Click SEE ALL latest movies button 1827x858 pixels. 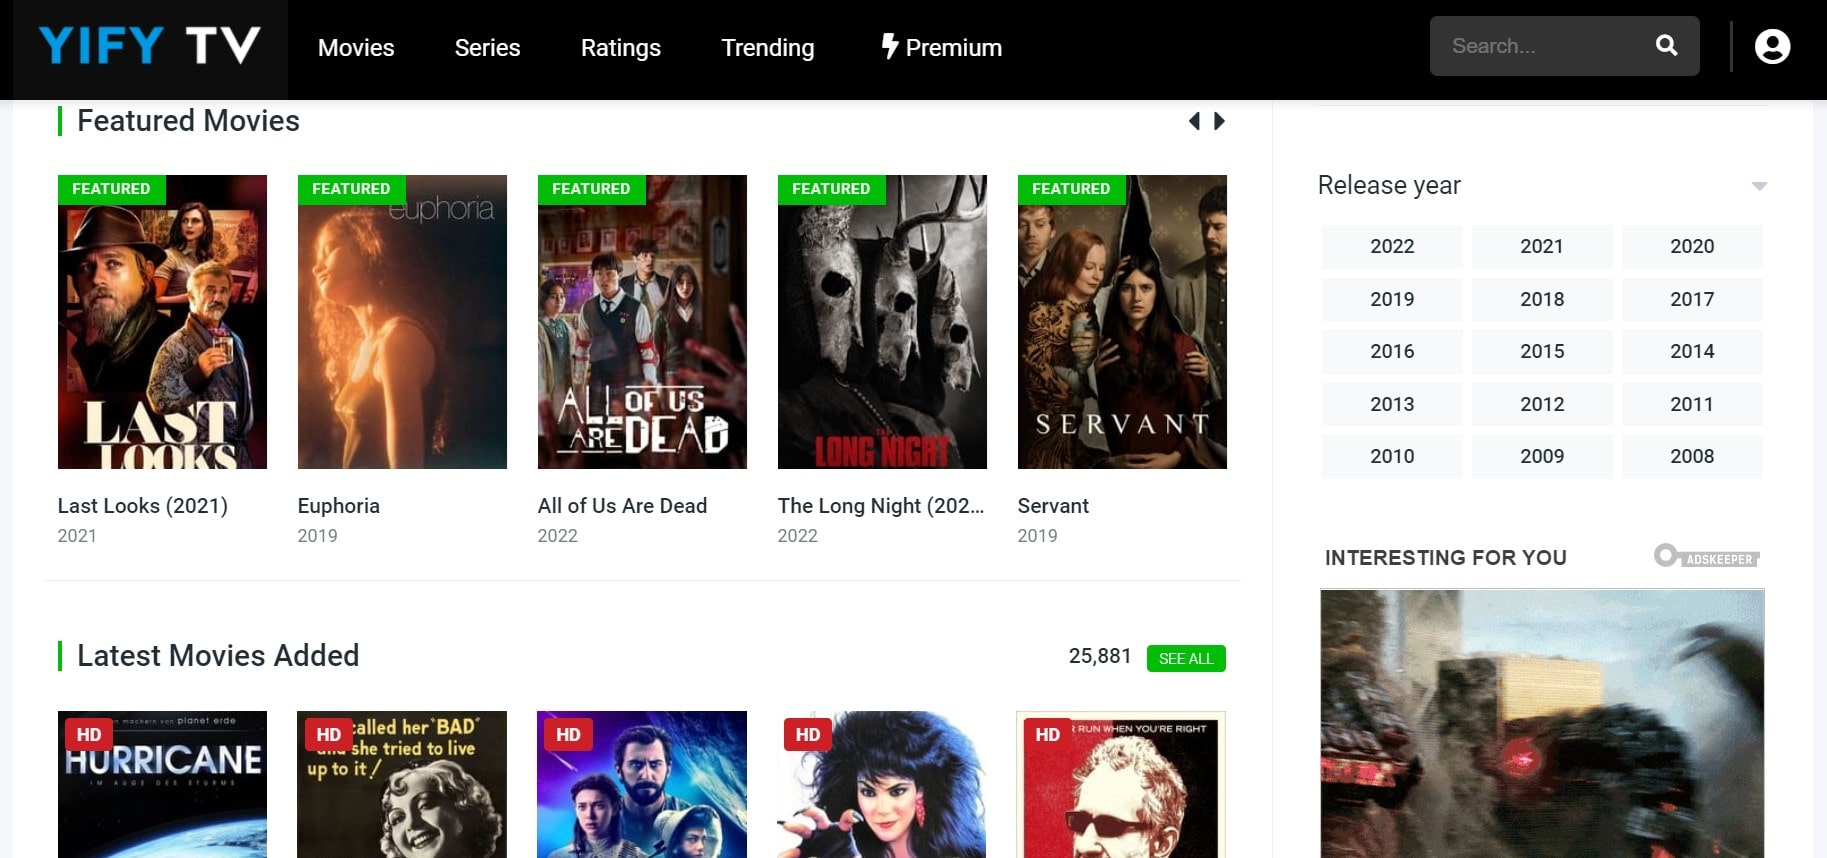coord(1186,658)
